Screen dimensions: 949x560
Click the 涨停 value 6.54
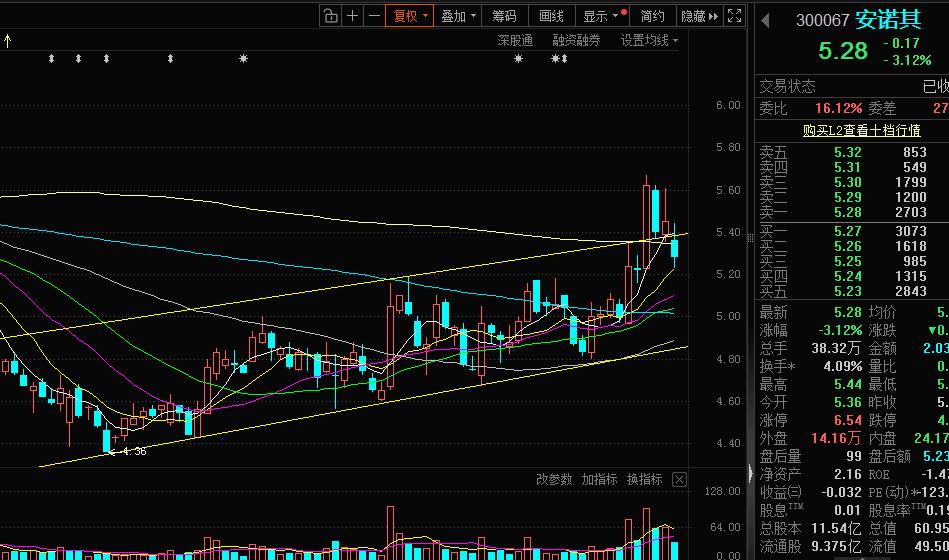(x=847, y=420)
